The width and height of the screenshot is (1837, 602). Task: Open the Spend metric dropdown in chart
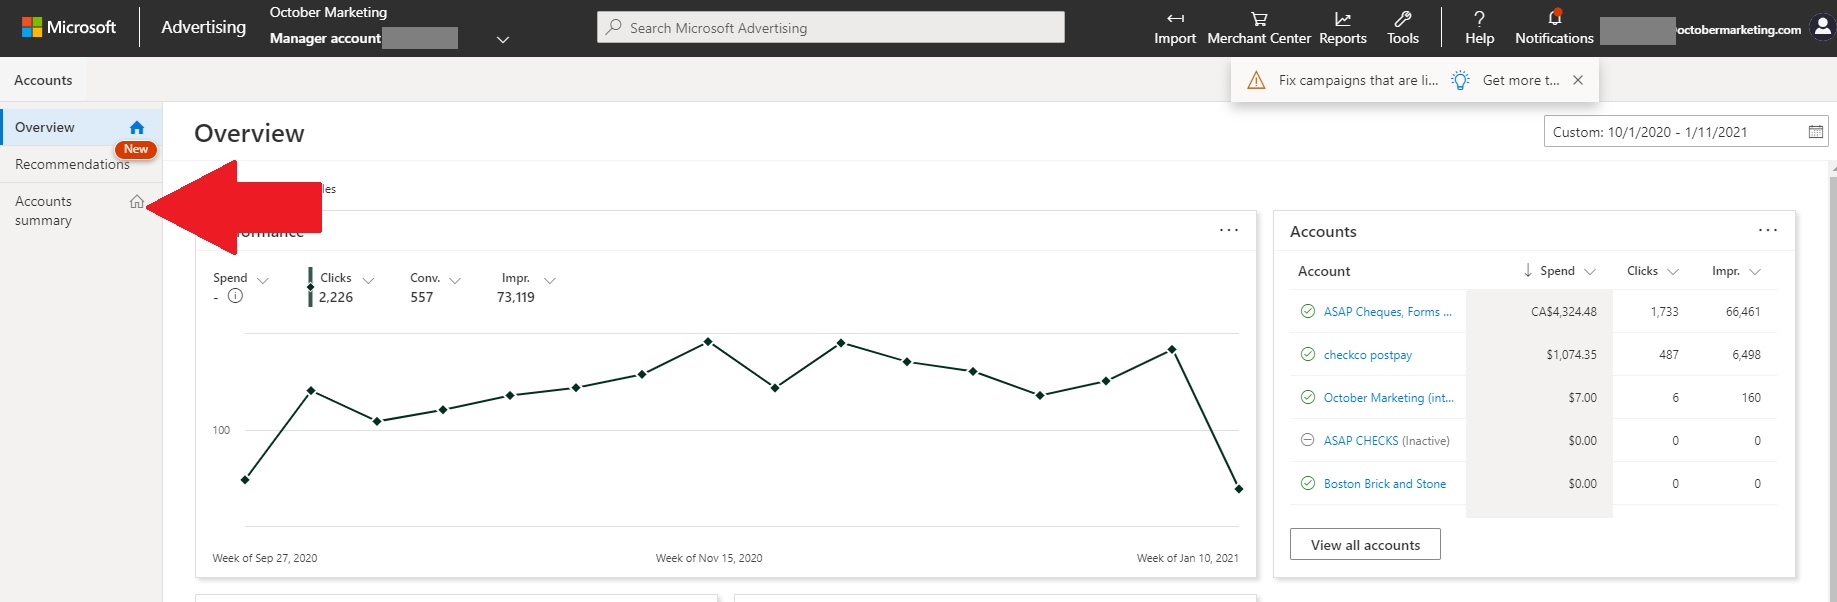pyautogui.click(x=263, y=281)
